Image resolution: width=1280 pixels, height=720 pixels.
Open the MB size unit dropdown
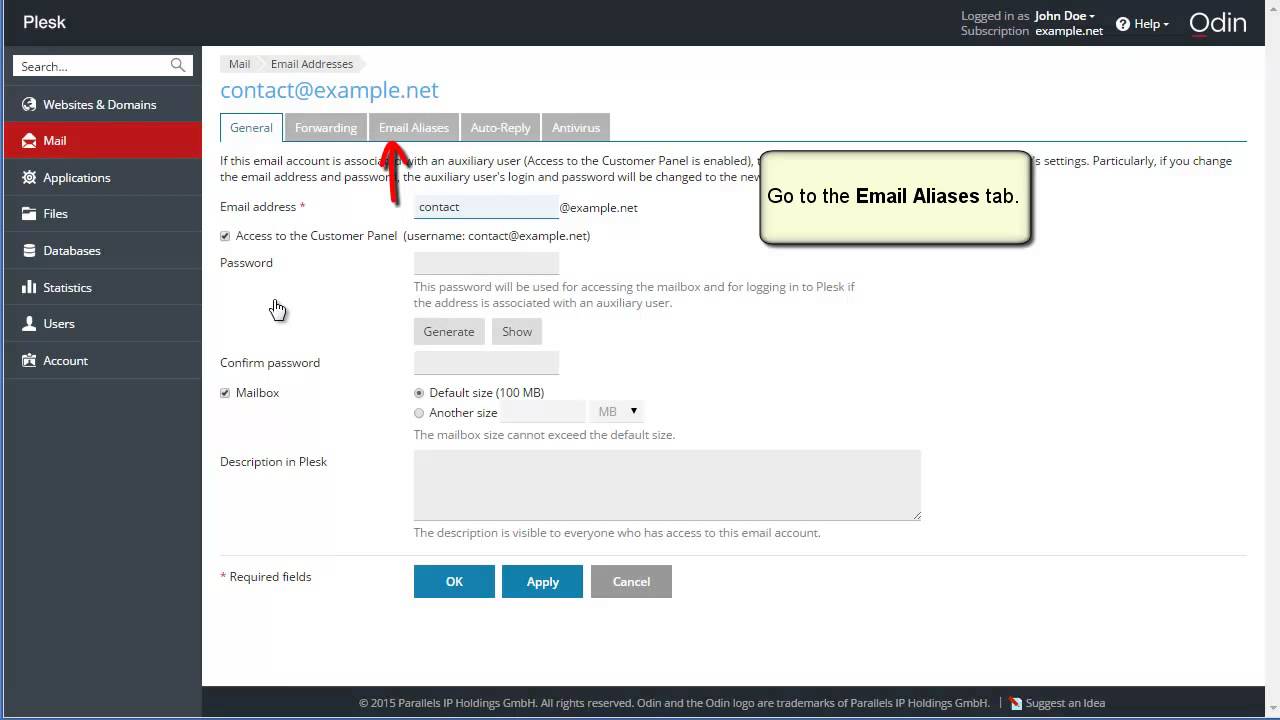pyautogui.click(x=617, y=412)
